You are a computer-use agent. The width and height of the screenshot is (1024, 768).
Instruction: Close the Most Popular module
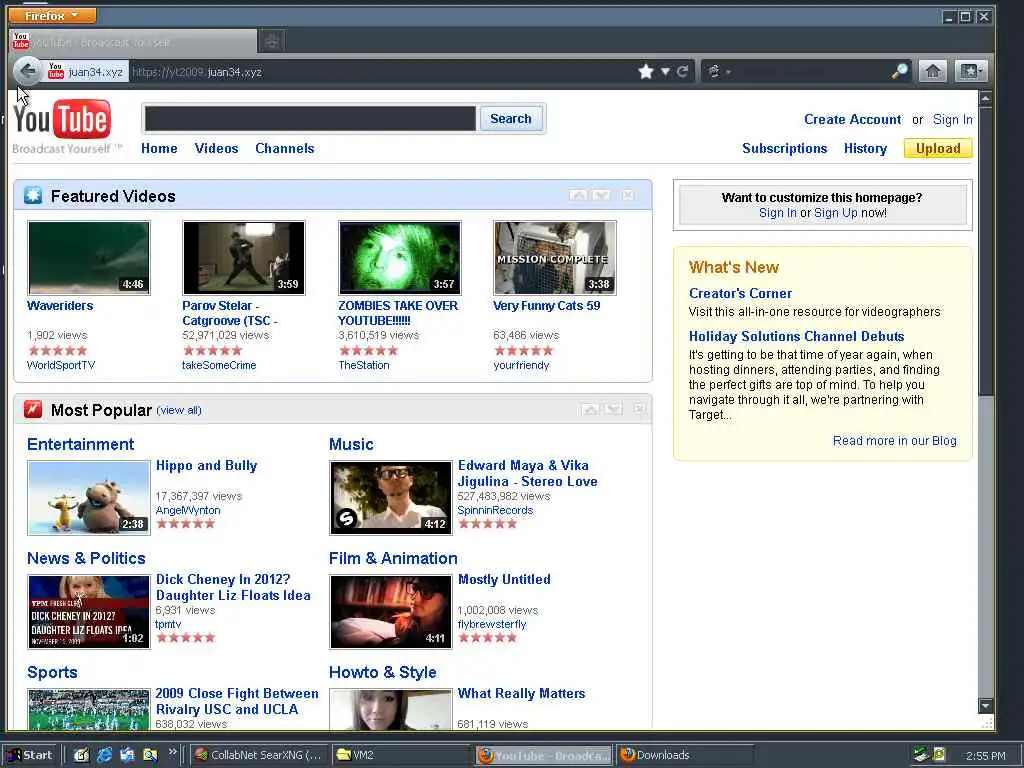tap(639, 409)
